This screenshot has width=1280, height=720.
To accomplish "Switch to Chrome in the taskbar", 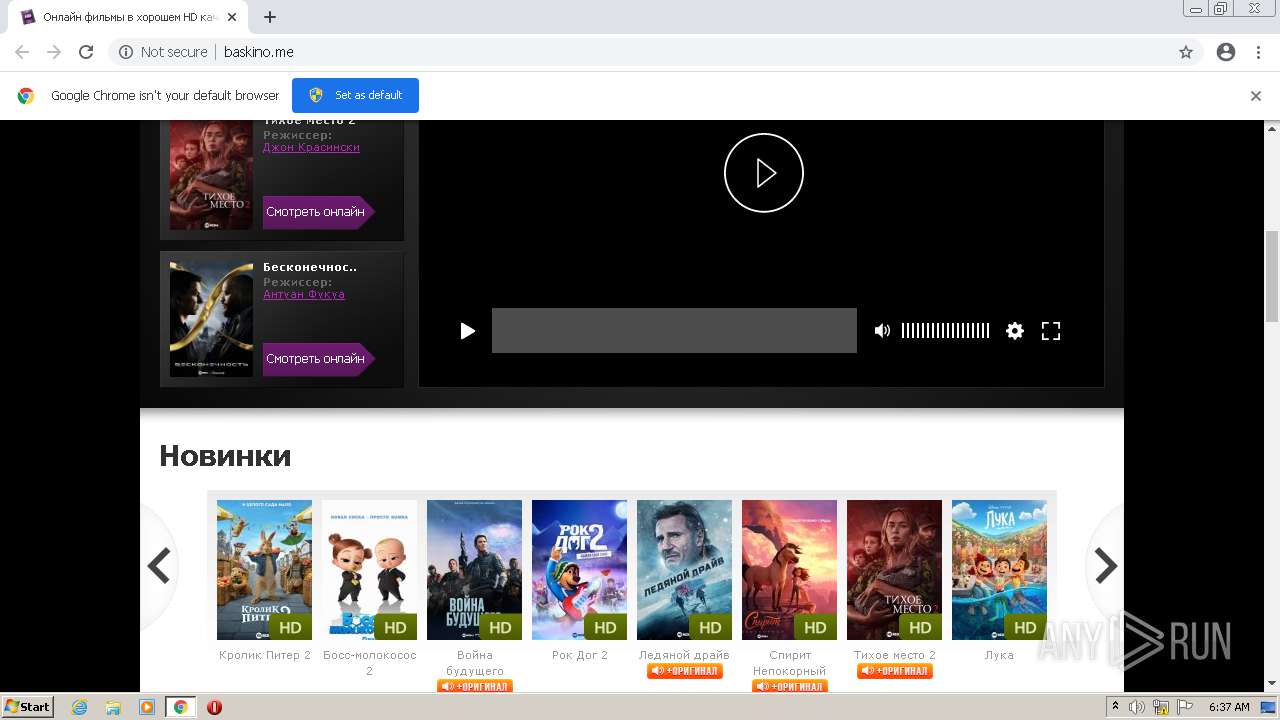I will (180, 707).
